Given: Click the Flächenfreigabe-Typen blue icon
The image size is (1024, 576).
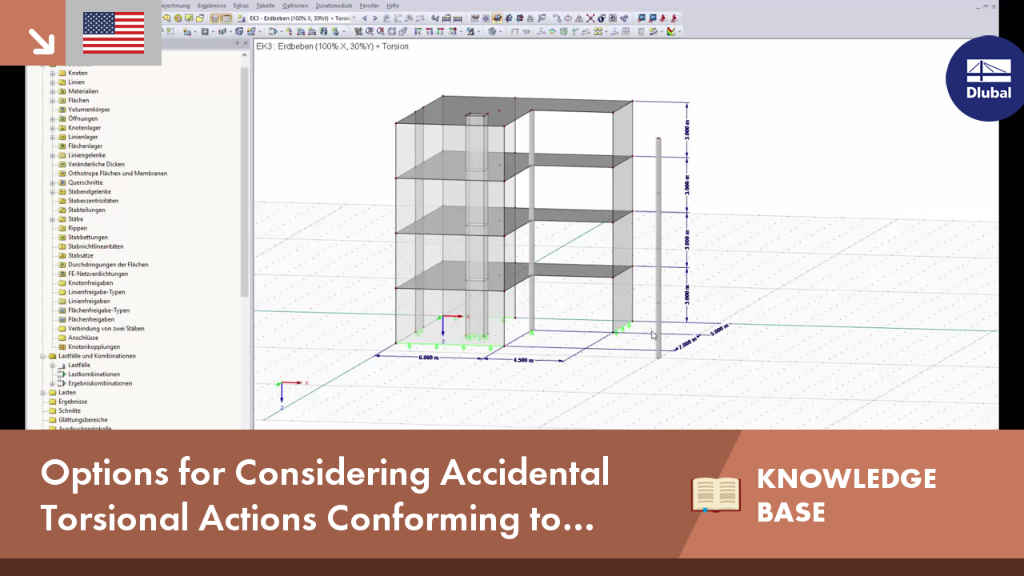Looking at the screenshot, I should [62, 310].
